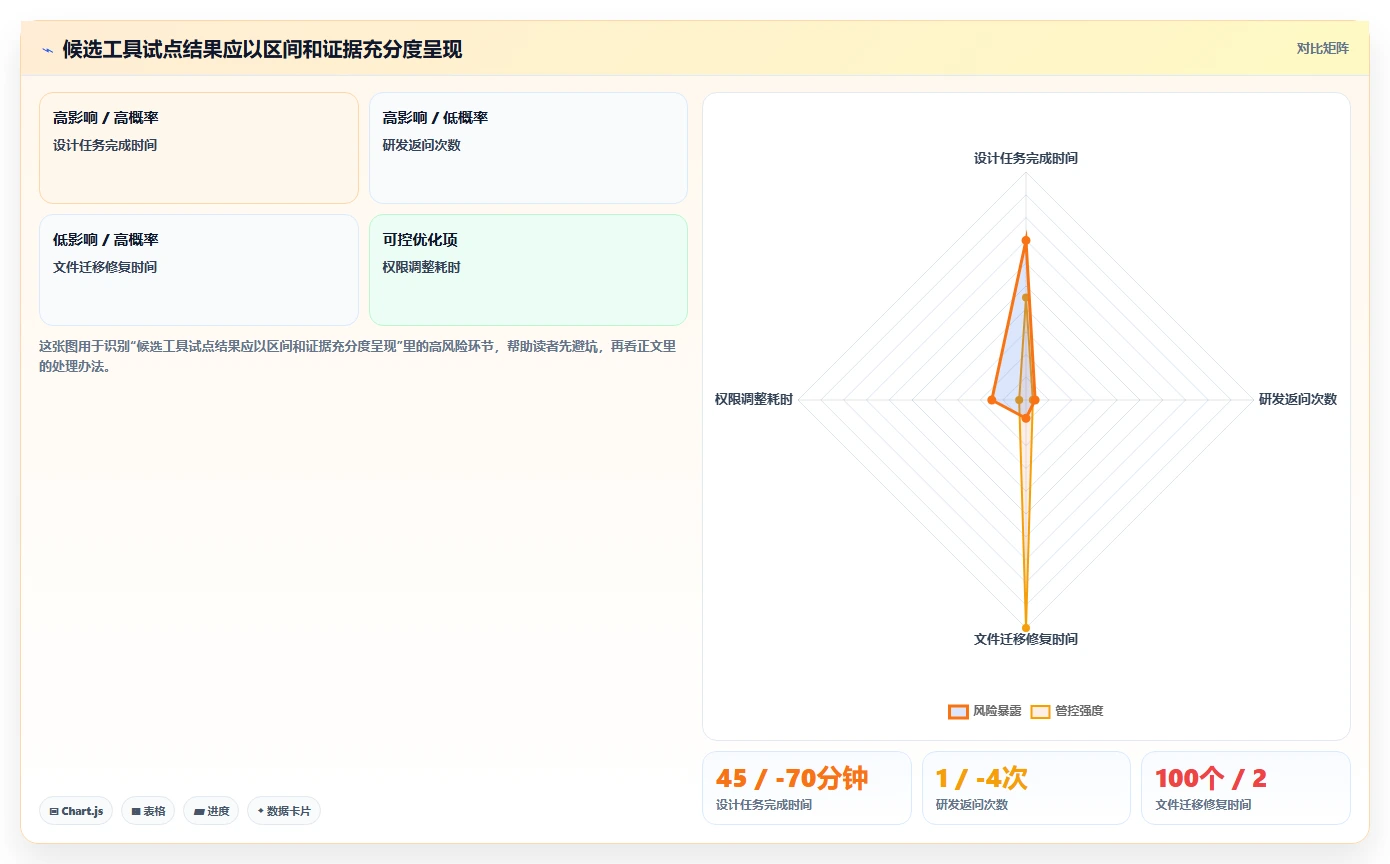Select the 高影响 / 低概率 card
The image size is (1390, 864).
click(528, 148)
